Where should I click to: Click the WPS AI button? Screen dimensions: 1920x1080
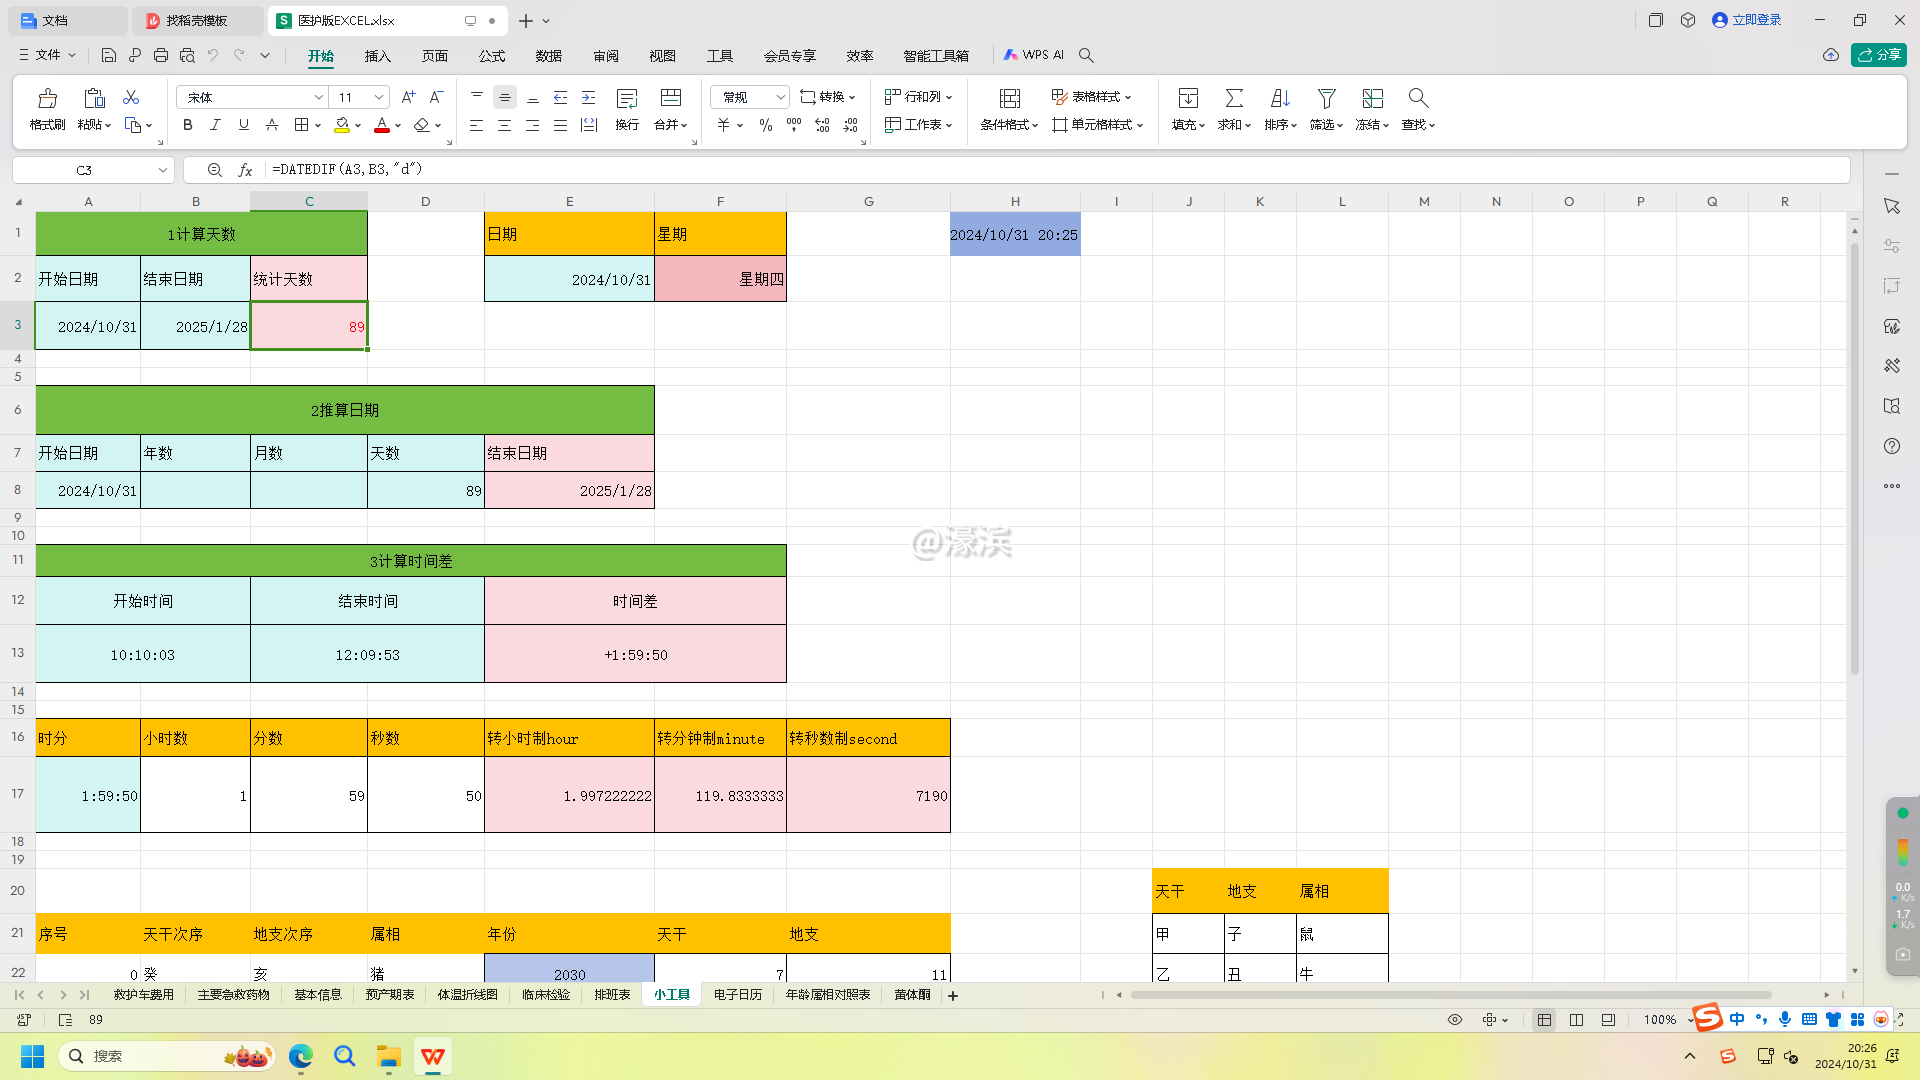pyautogui.click(x=1034, y=55)
